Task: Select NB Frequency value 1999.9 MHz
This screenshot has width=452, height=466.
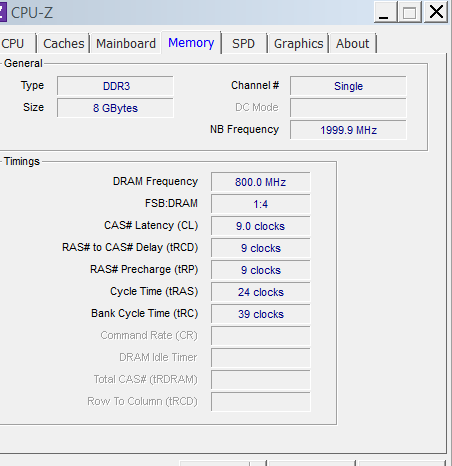Action: pyautogui.click(x=348, y=130)
